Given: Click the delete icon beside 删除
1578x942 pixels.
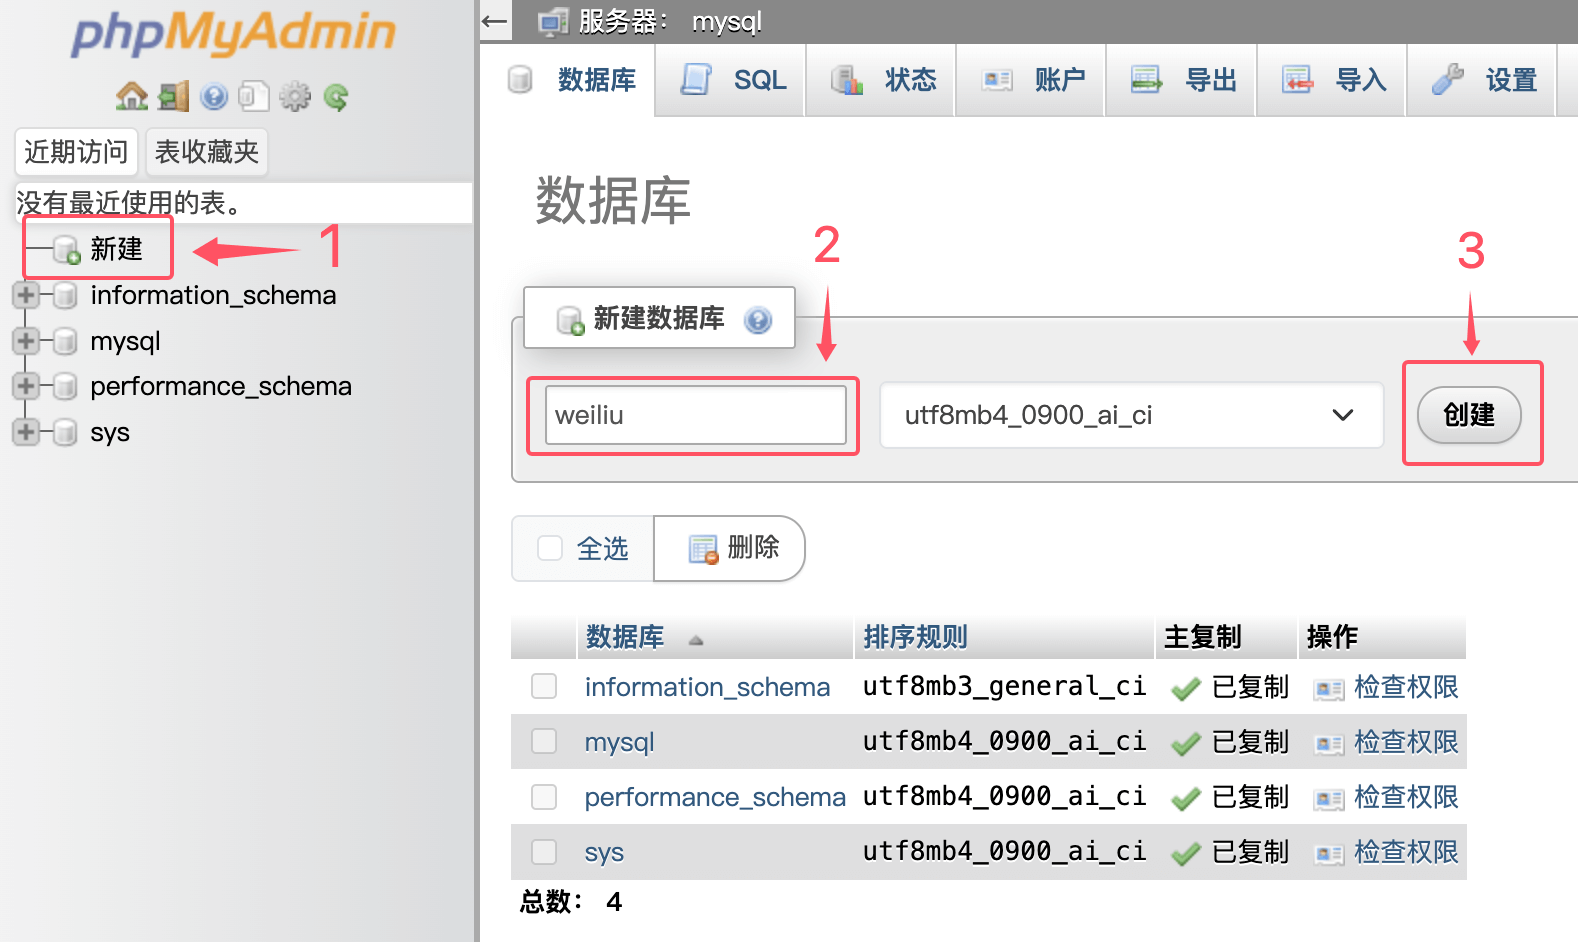Looking at the screenshot, I should 703,549.
